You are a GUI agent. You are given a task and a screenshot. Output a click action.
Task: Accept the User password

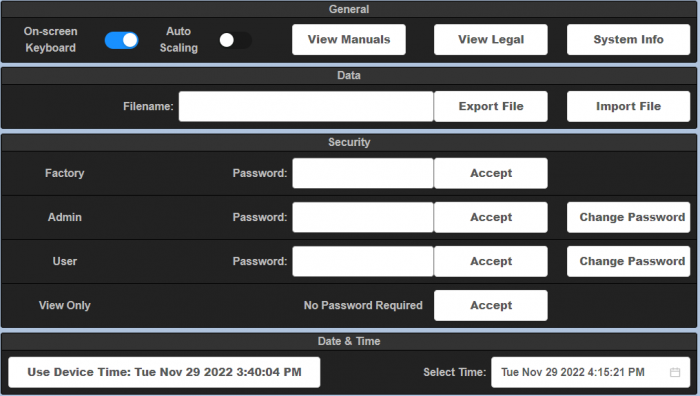tap(491, 262)
